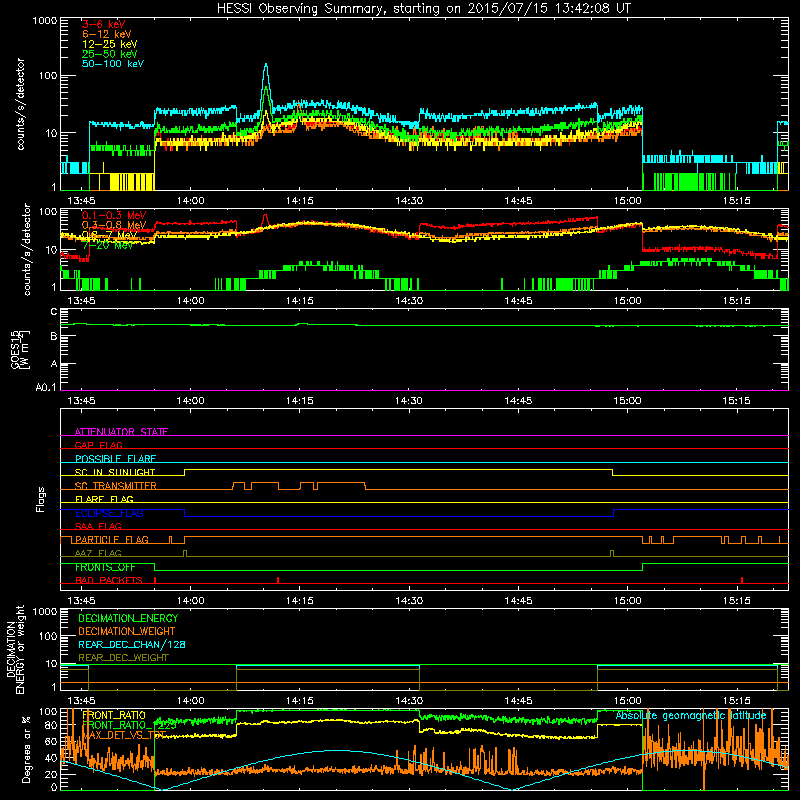Click the REAR_DEC_CHAN/128 legend label
The height and width of the screenshot is (800, 800).
pos(132,644)
